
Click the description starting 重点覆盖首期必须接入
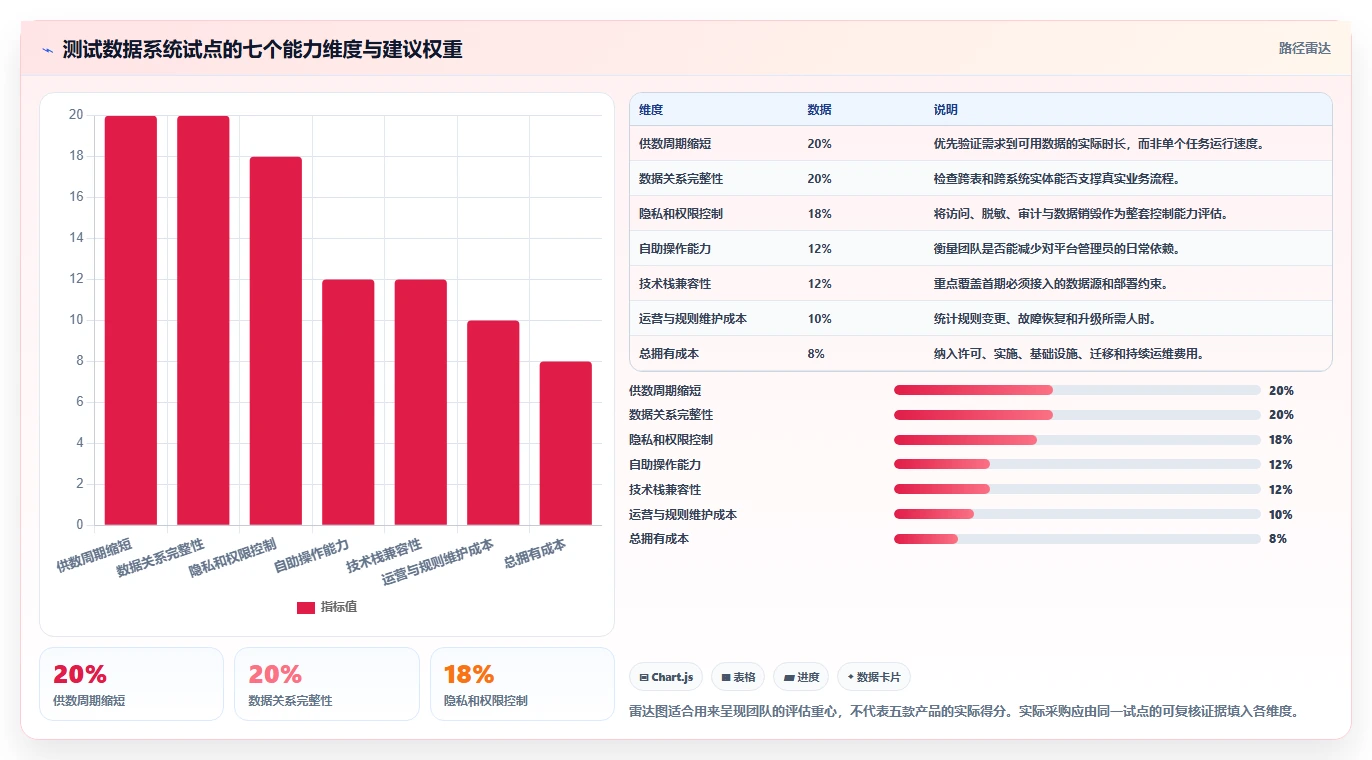1051,284
